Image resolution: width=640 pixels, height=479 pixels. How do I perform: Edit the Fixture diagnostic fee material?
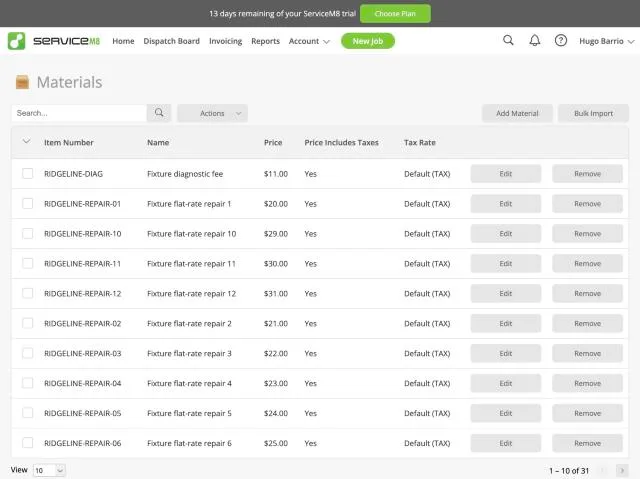pyautogui.click(x=506, y=173)
